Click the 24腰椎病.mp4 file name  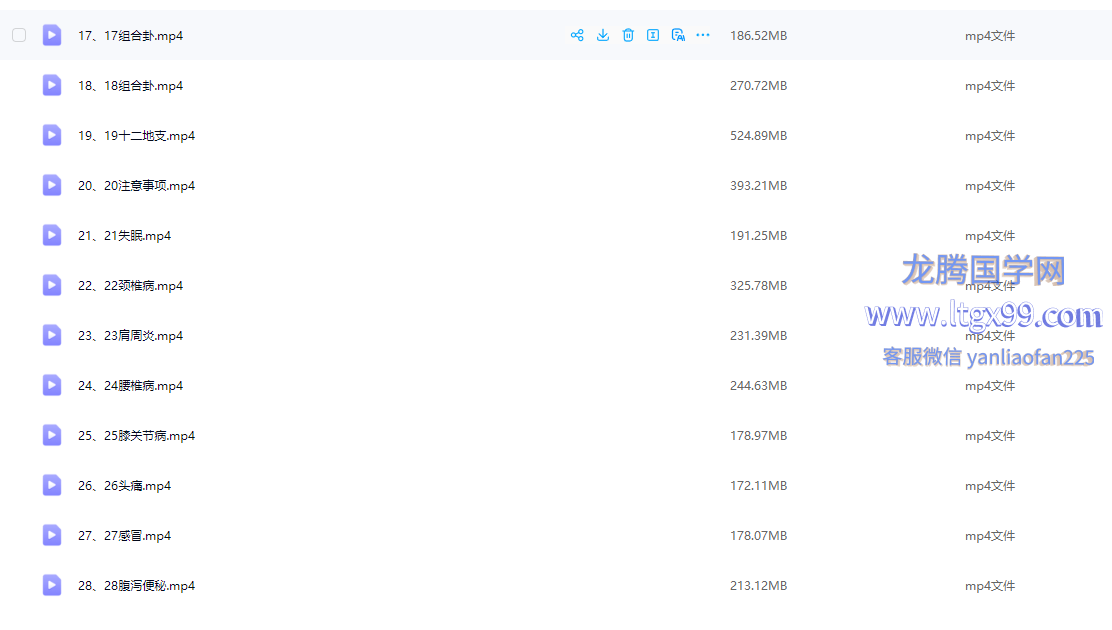[x=130, y=386]
